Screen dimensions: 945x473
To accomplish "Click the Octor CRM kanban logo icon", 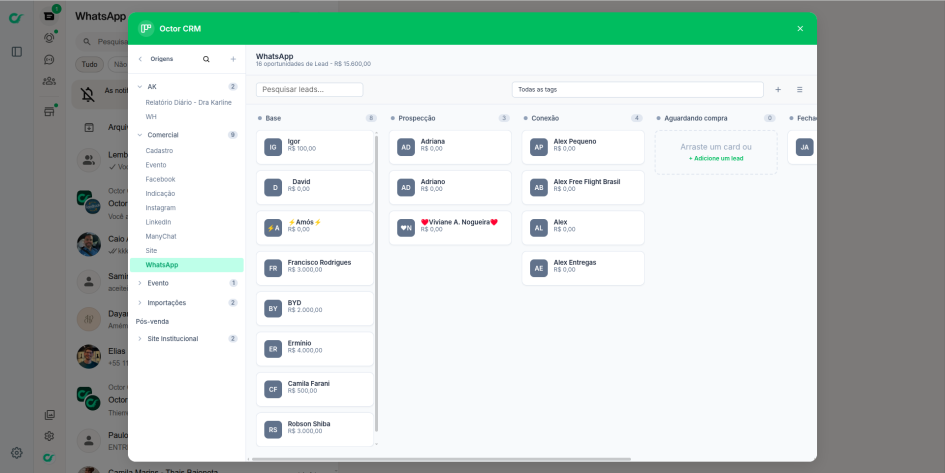I will click(x=146, y=29).
